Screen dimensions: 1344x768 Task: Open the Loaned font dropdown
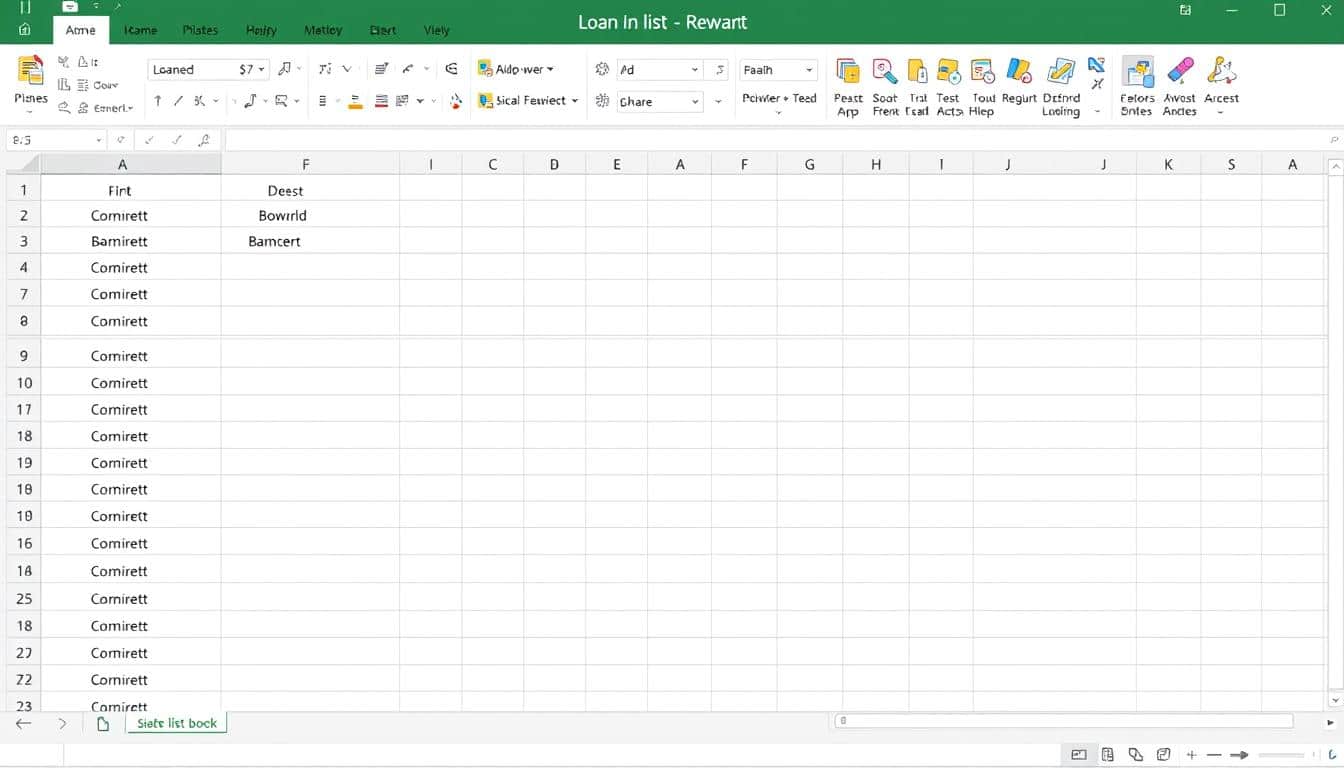(262, 70)
